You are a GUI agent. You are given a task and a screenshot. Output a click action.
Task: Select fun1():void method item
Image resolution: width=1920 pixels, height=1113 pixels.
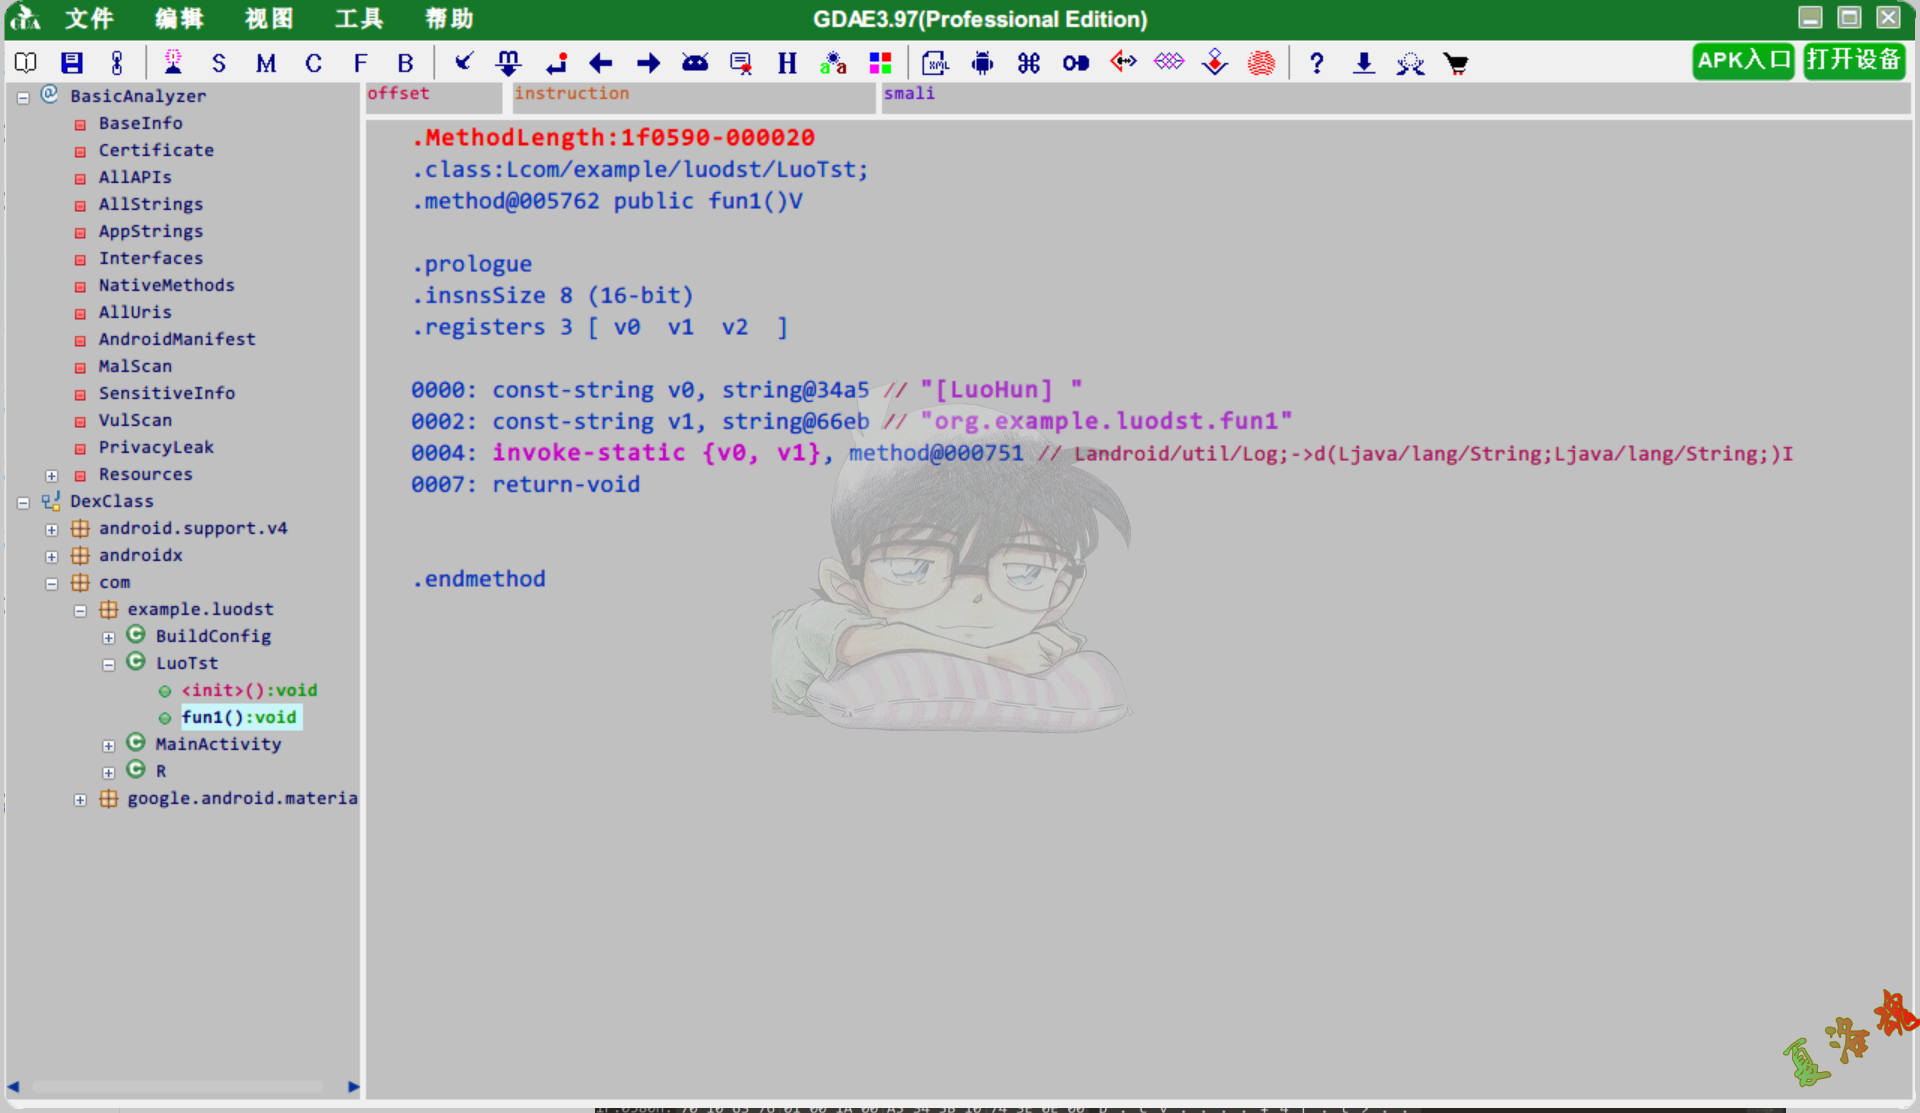[239, 716]
